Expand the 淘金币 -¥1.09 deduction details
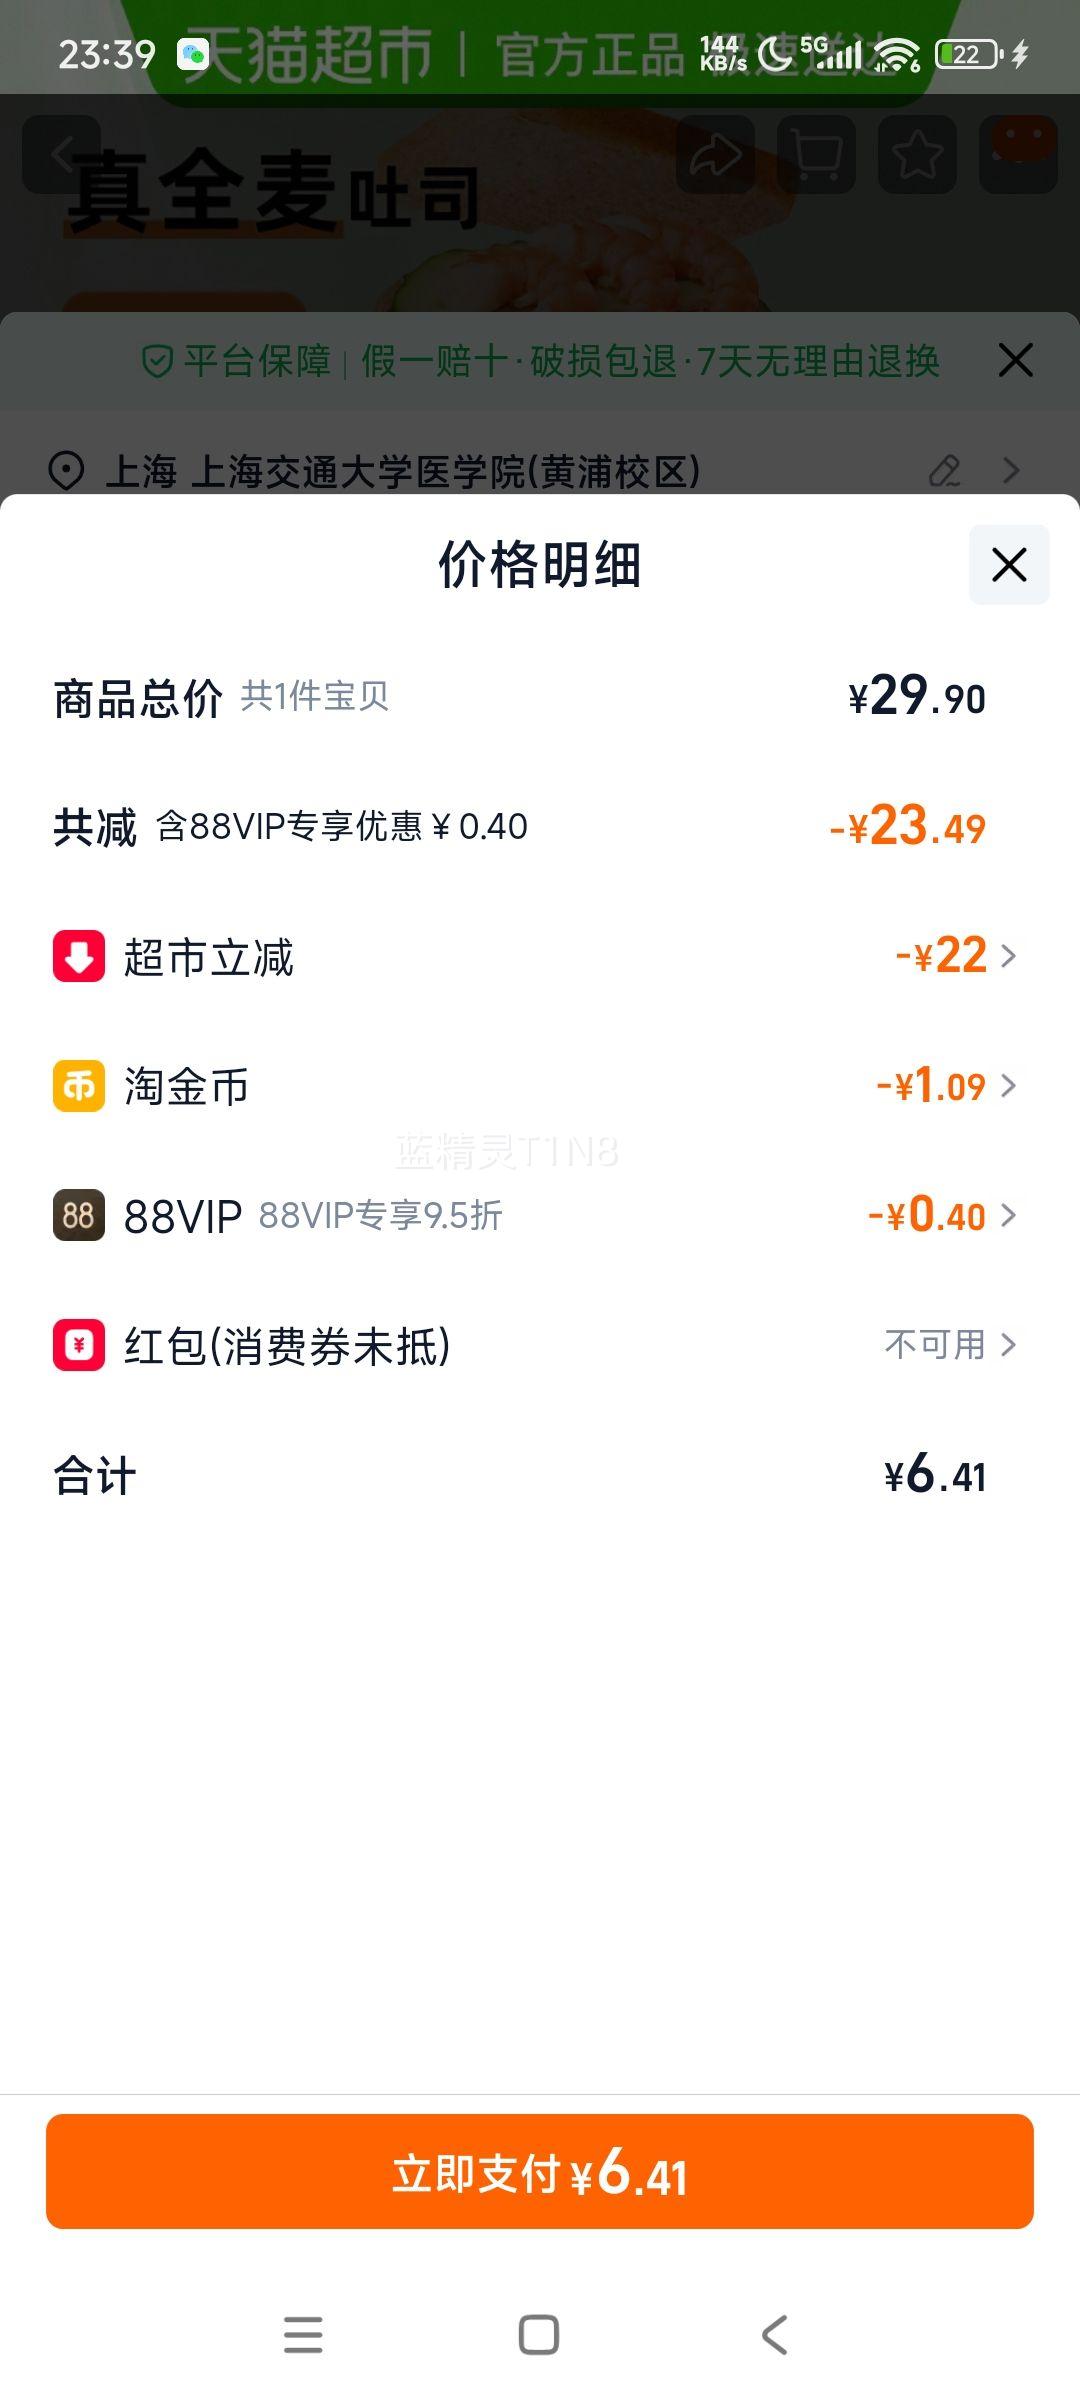Screen dimensions: 1080x2400 pyautogui.click(x=945, y=1086)
